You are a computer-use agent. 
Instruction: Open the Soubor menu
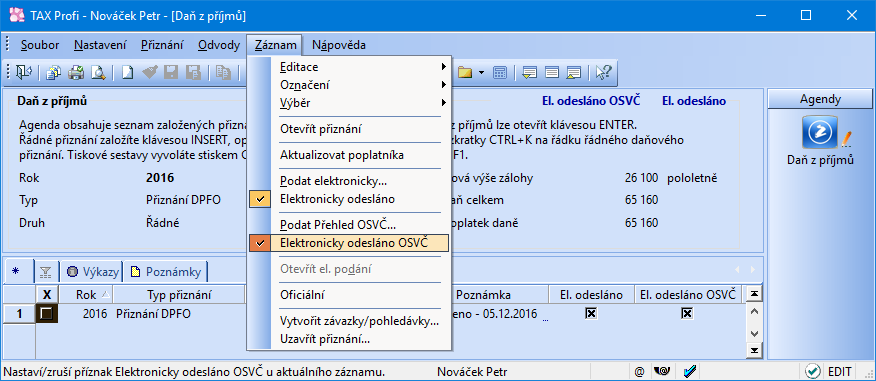[x=40, y=45]
